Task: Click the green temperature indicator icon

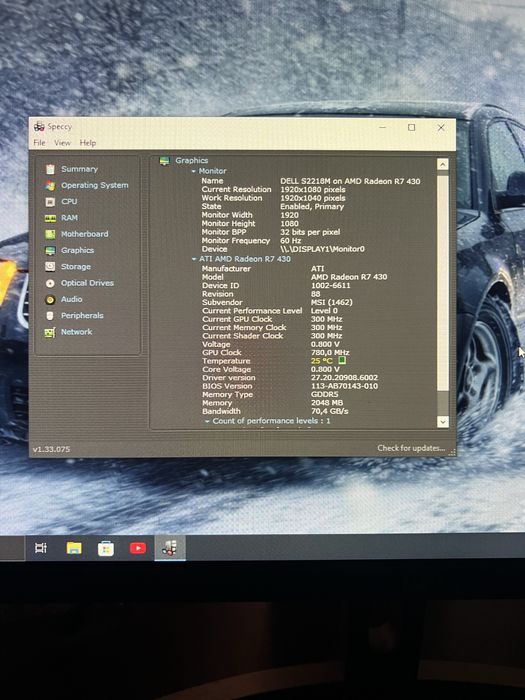Action: coord(342,360)
